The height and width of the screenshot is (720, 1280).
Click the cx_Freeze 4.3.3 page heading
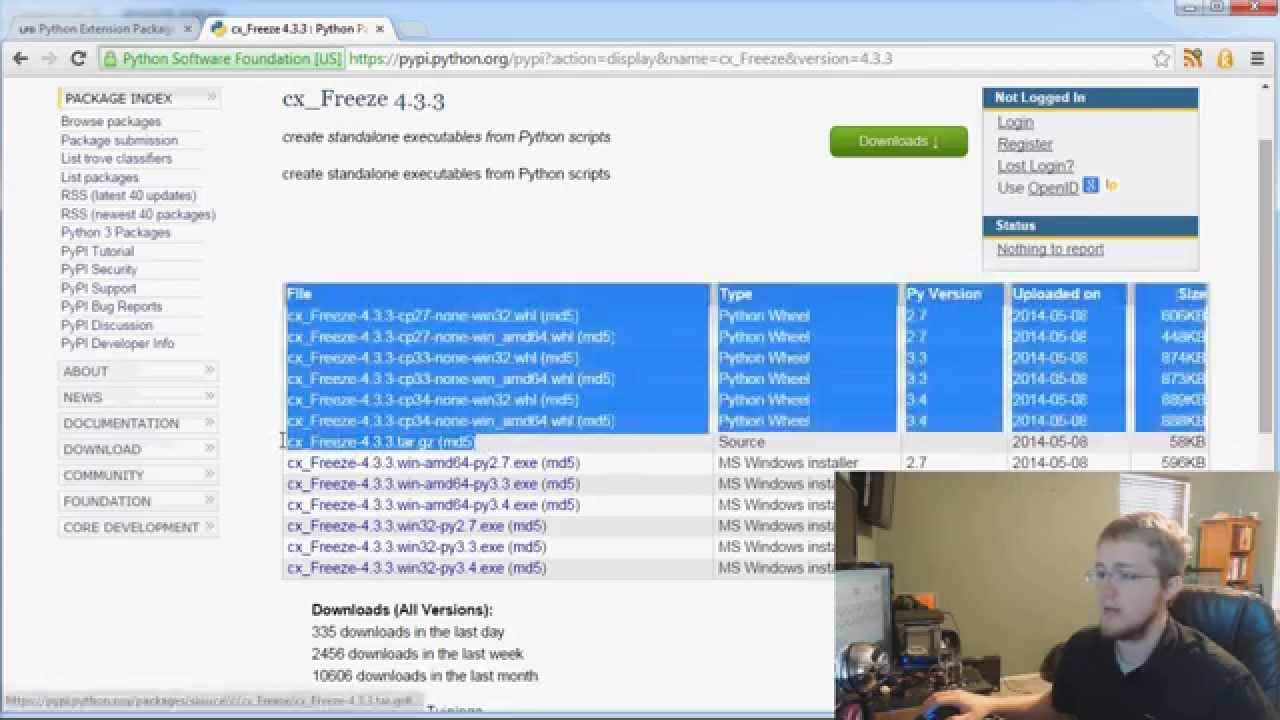coord(363,100)
